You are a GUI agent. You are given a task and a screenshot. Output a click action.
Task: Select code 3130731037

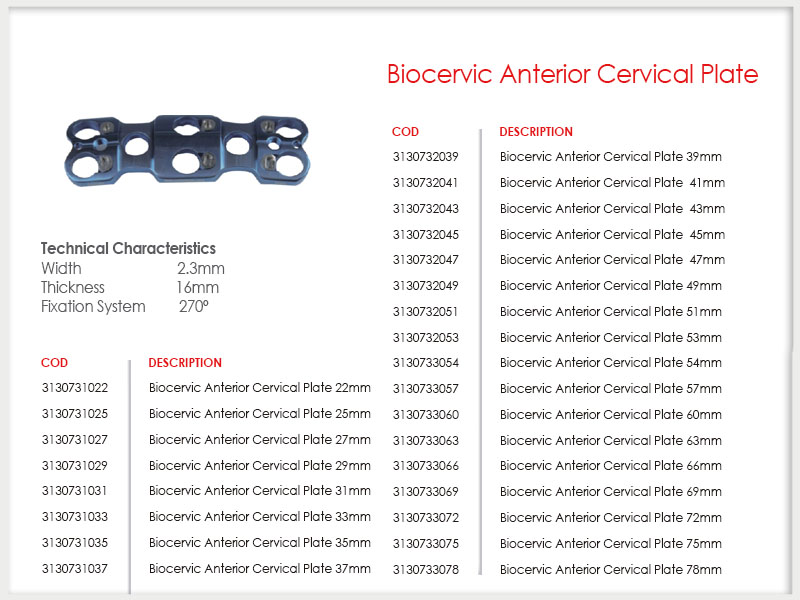click(75, 569)
